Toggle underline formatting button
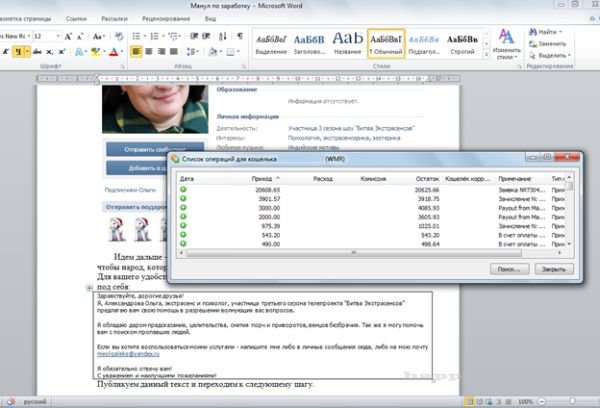This screenshot has height=408, width=600. 18,51
